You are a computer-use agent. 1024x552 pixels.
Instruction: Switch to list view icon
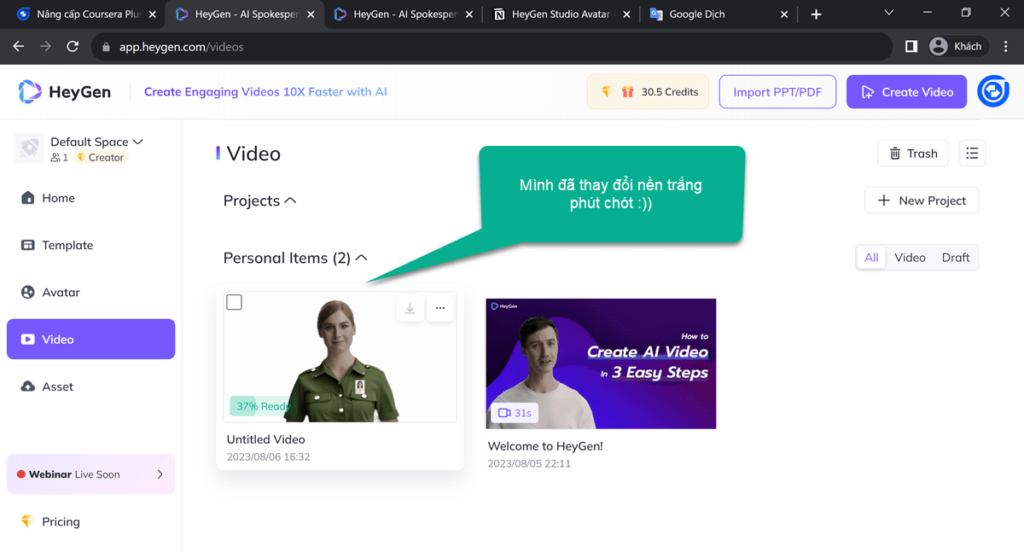point(972,154)
